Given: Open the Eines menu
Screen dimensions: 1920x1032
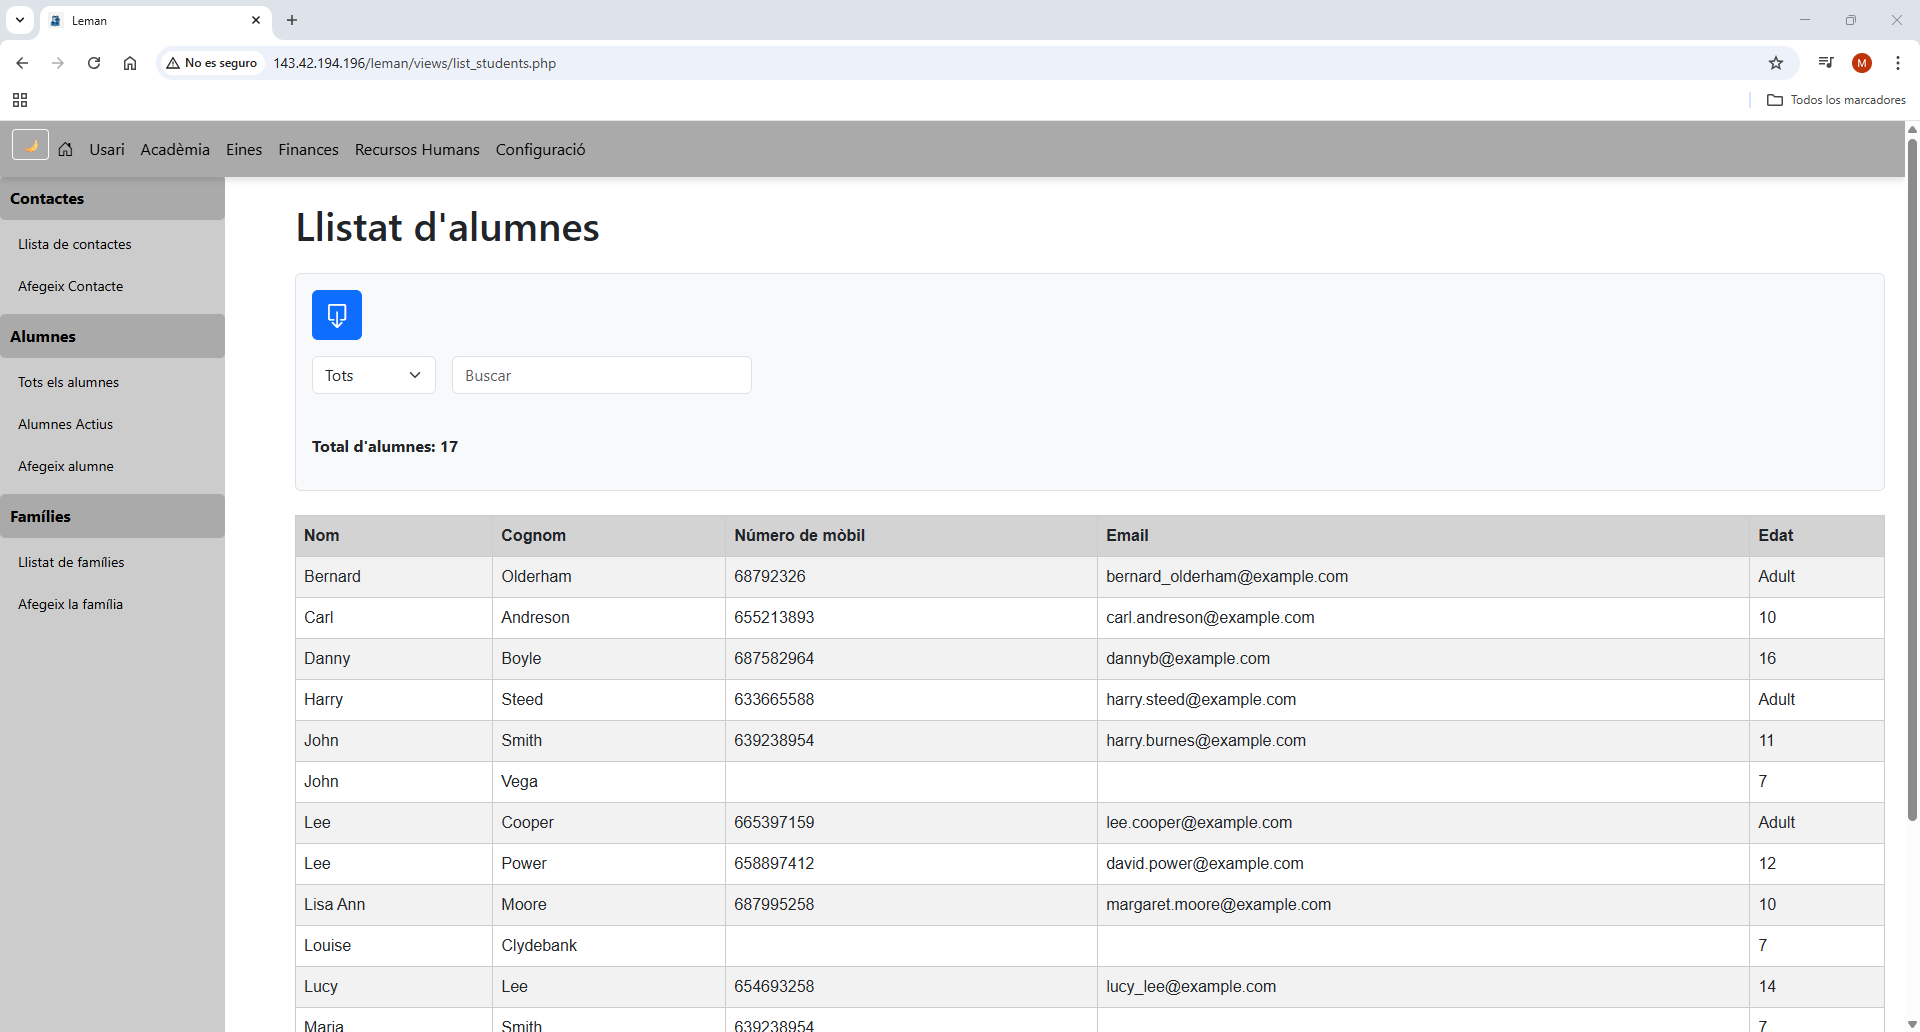Looking at the screenshot, I should [x=244, y=149].
